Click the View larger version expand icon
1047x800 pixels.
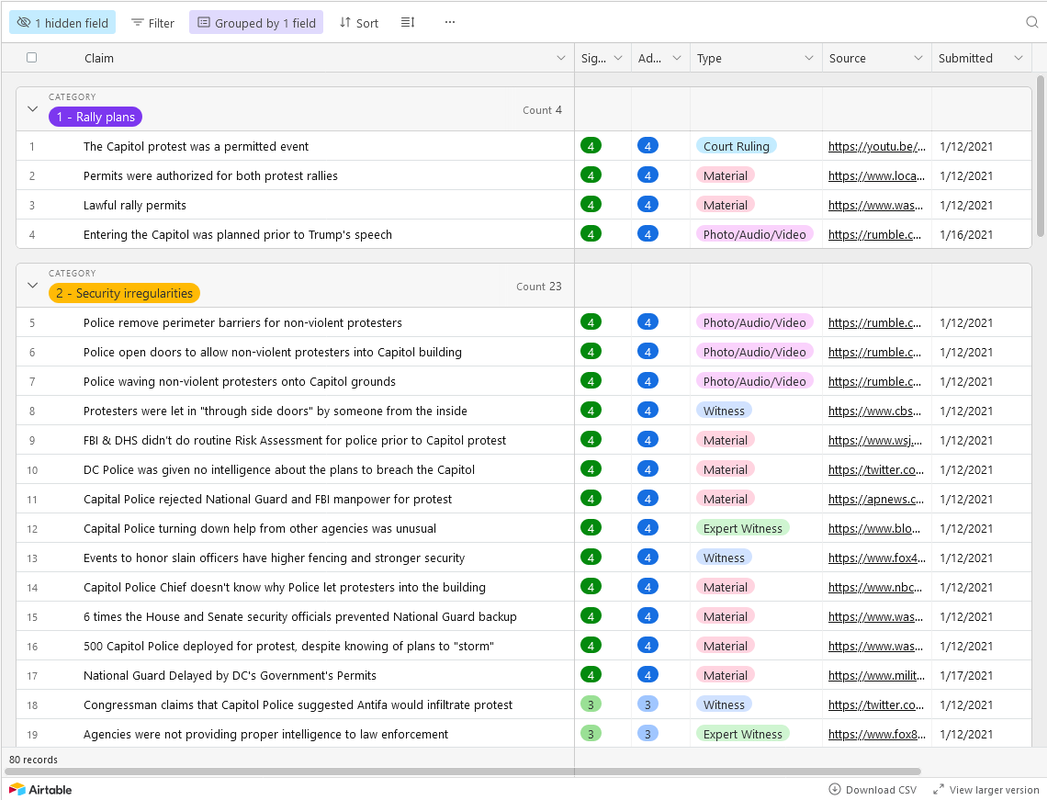tap(938, 789)
